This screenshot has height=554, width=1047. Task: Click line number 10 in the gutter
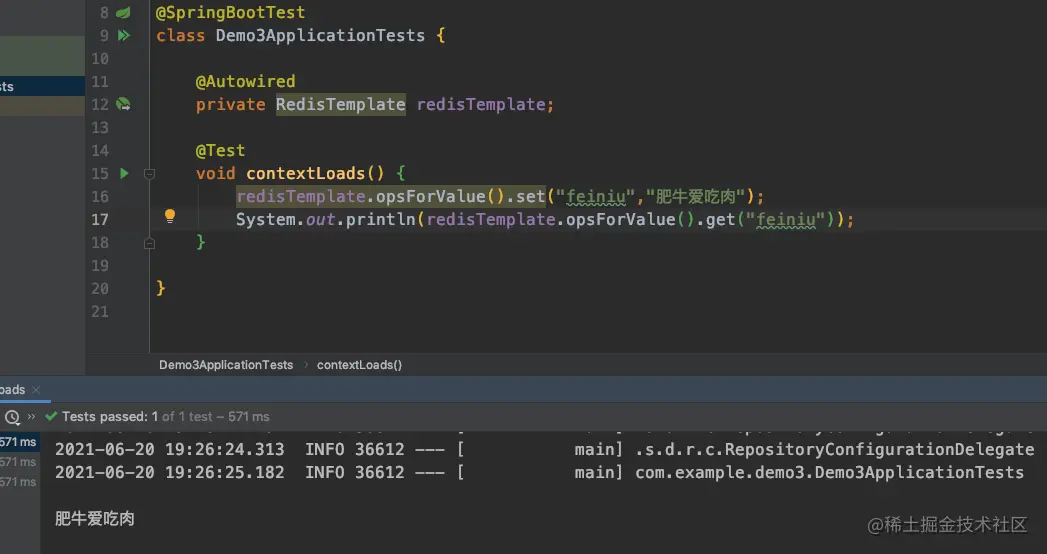(x=100, y=59)
